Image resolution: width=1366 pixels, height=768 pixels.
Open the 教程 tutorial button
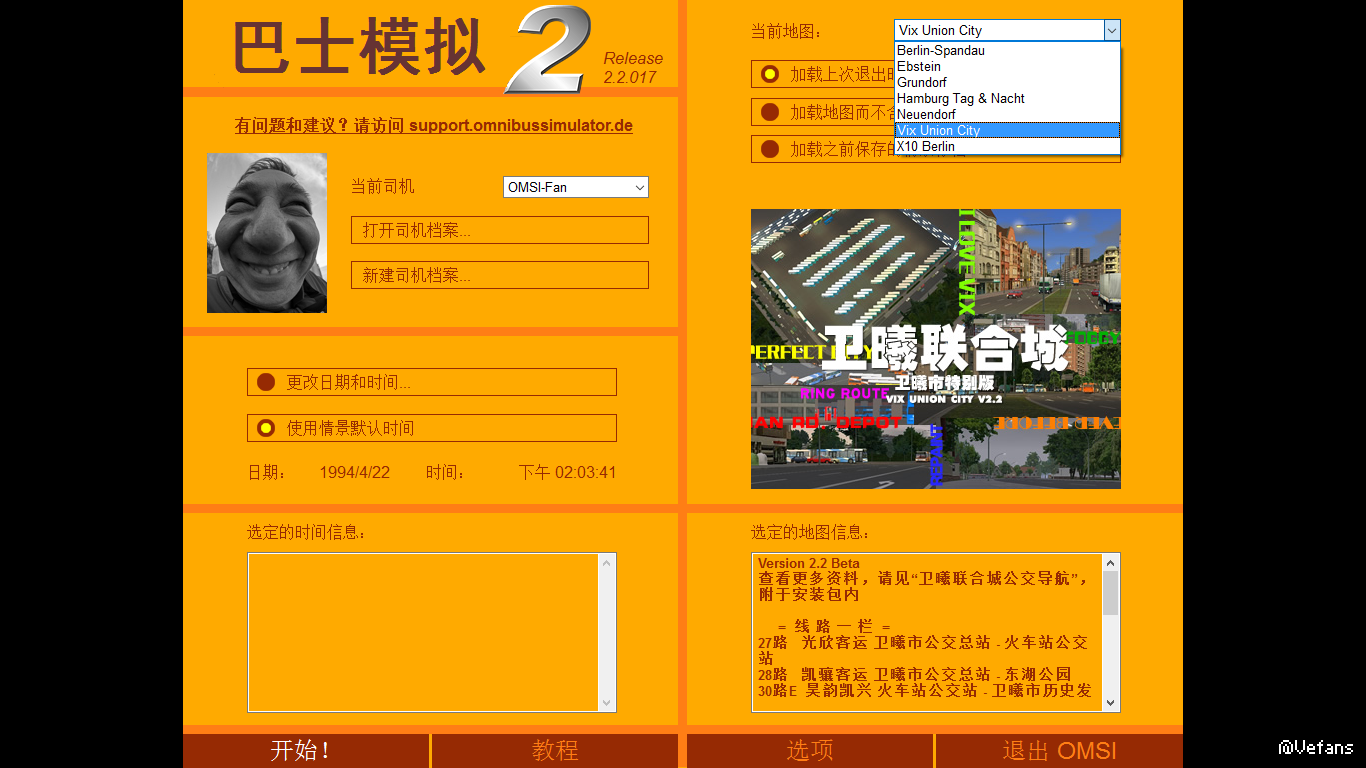pyautogui.click(x=555, y=751)
